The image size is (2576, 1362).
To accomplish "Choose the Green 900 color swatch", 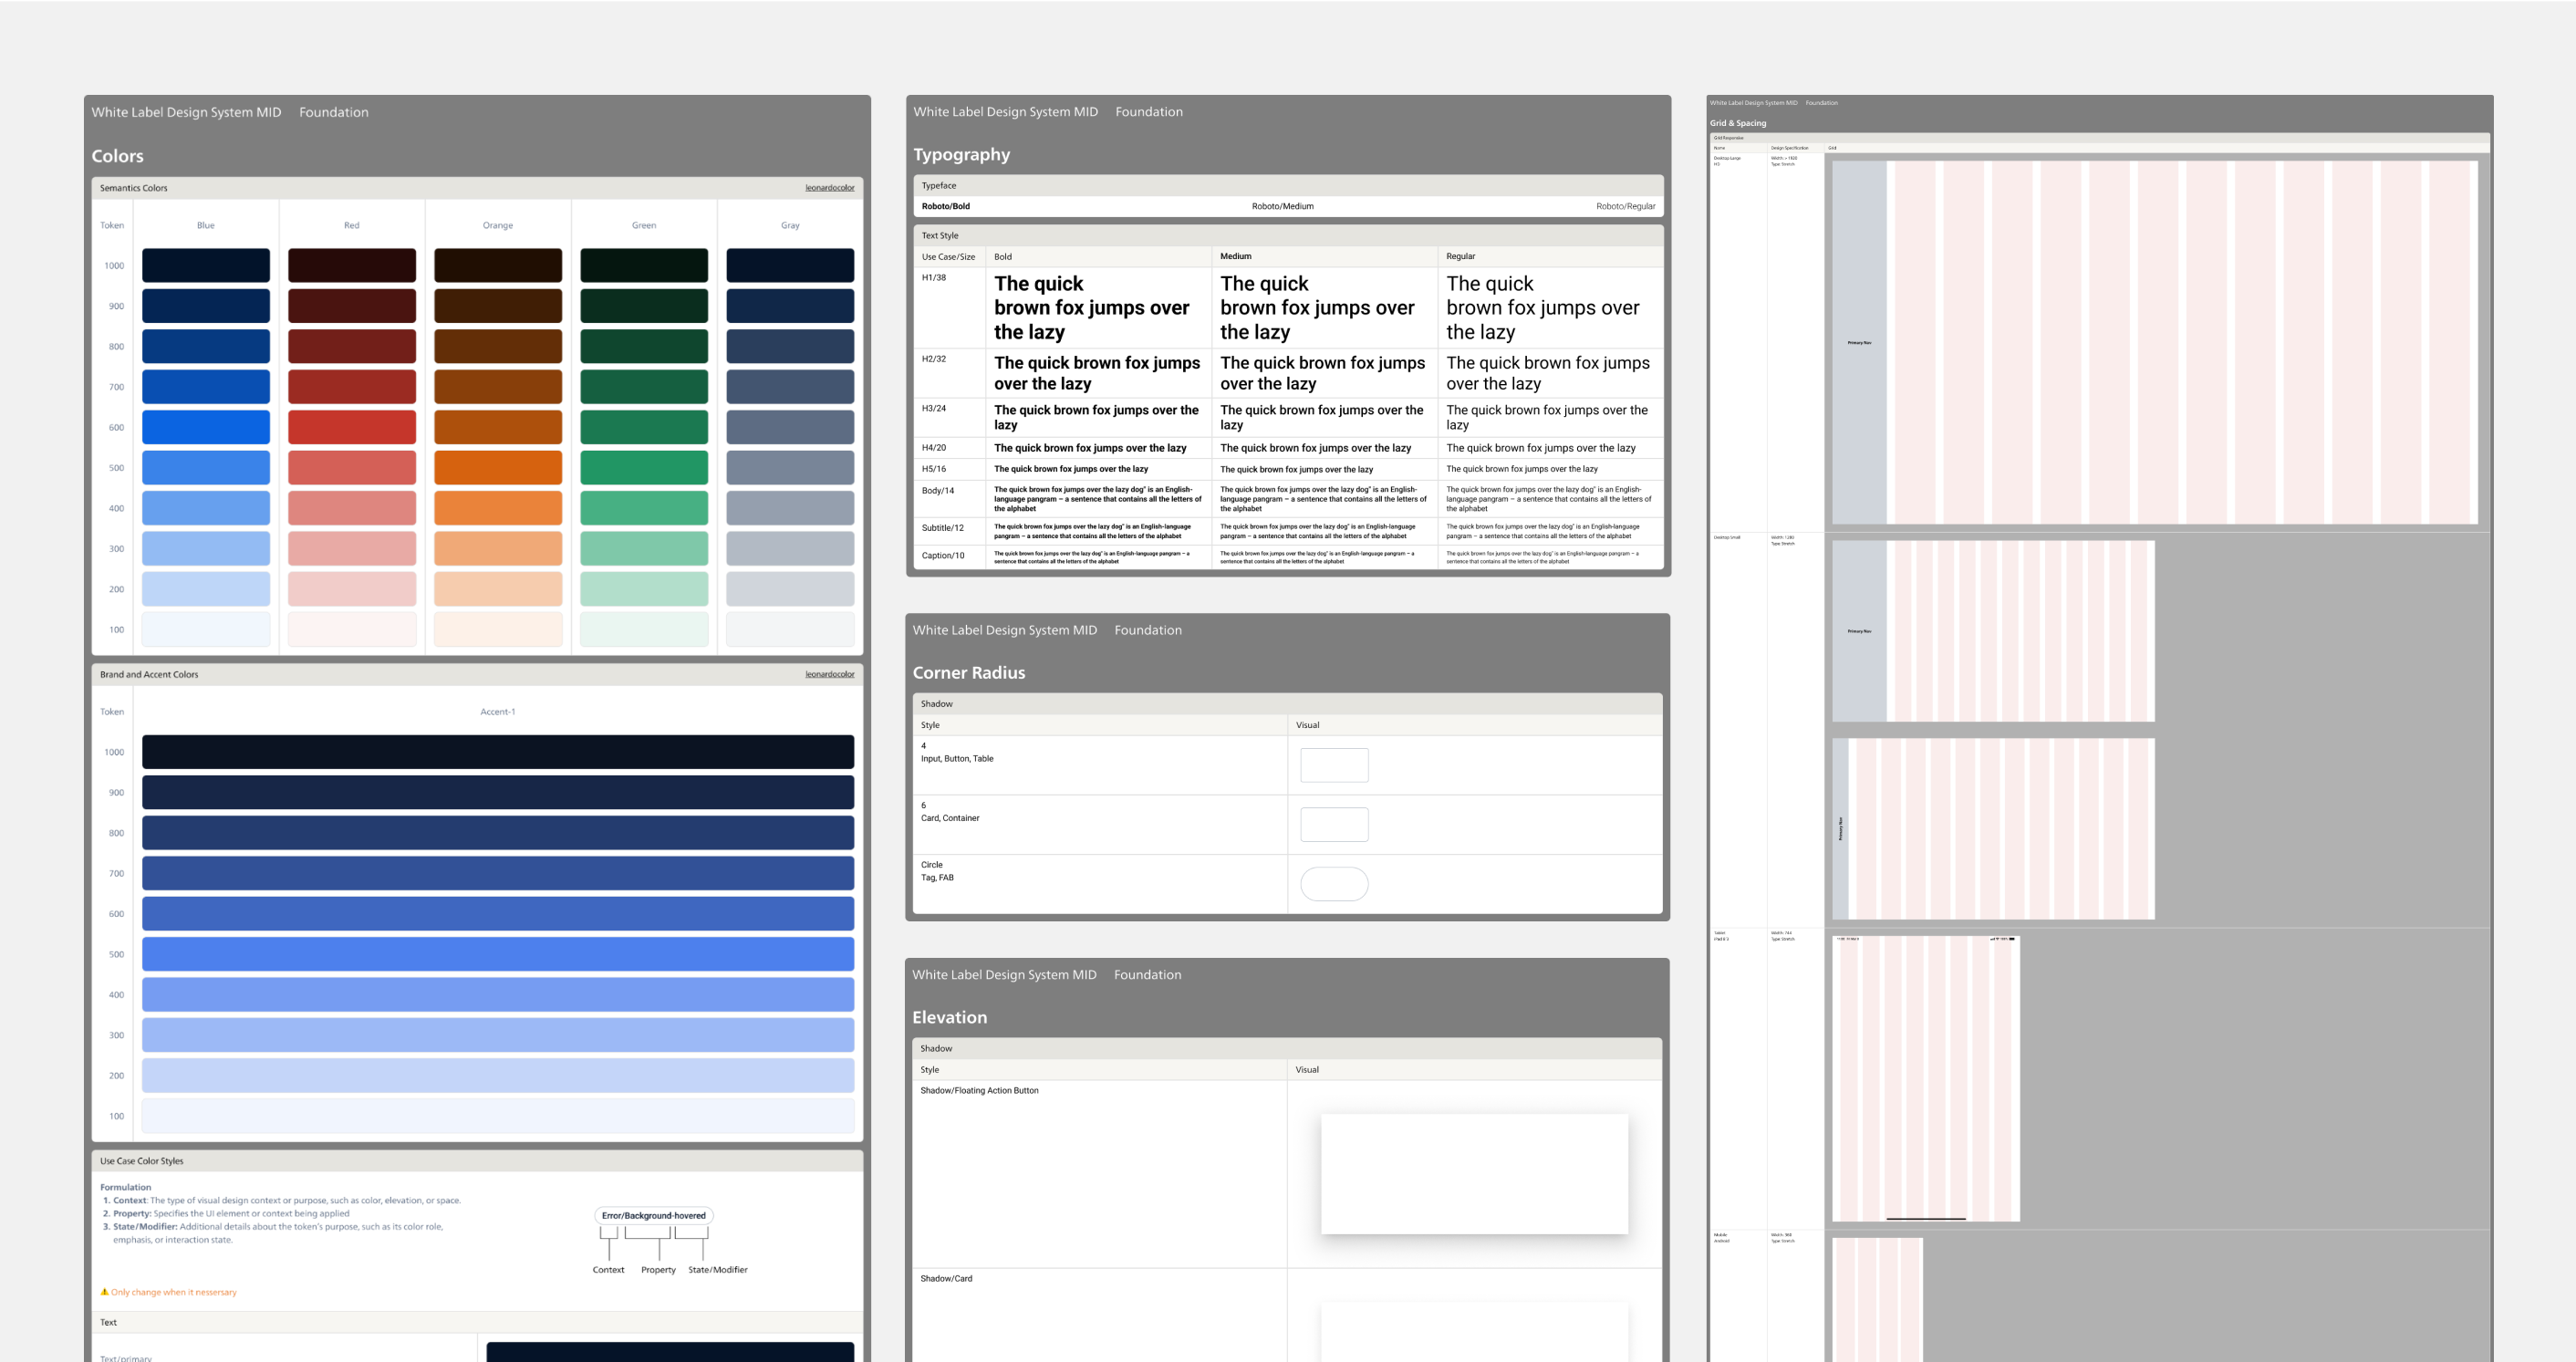I will tap(644, 306).
